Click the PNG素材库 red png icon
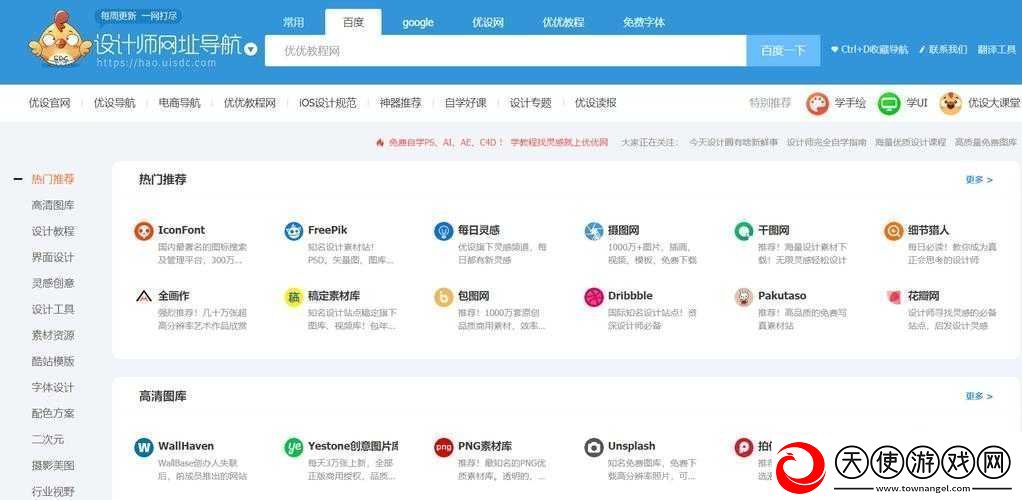The height and width of the screenshot is (500, 1022). click(444, 447)
